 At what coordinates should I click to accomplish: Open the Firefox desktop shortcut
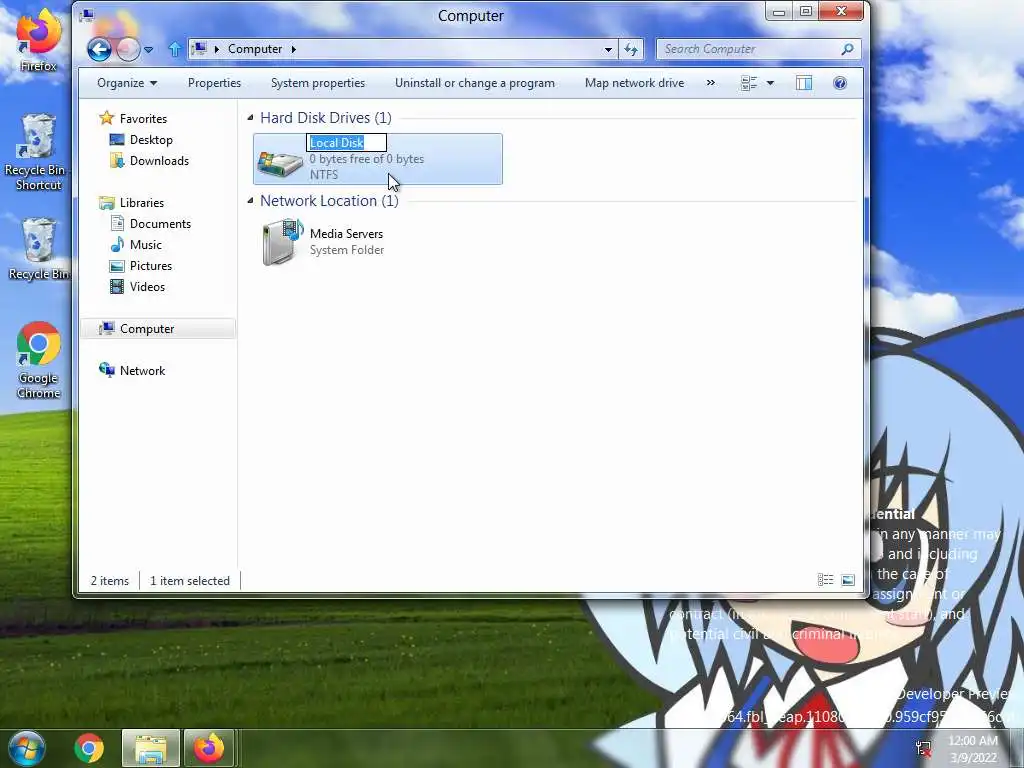[39, 40]
